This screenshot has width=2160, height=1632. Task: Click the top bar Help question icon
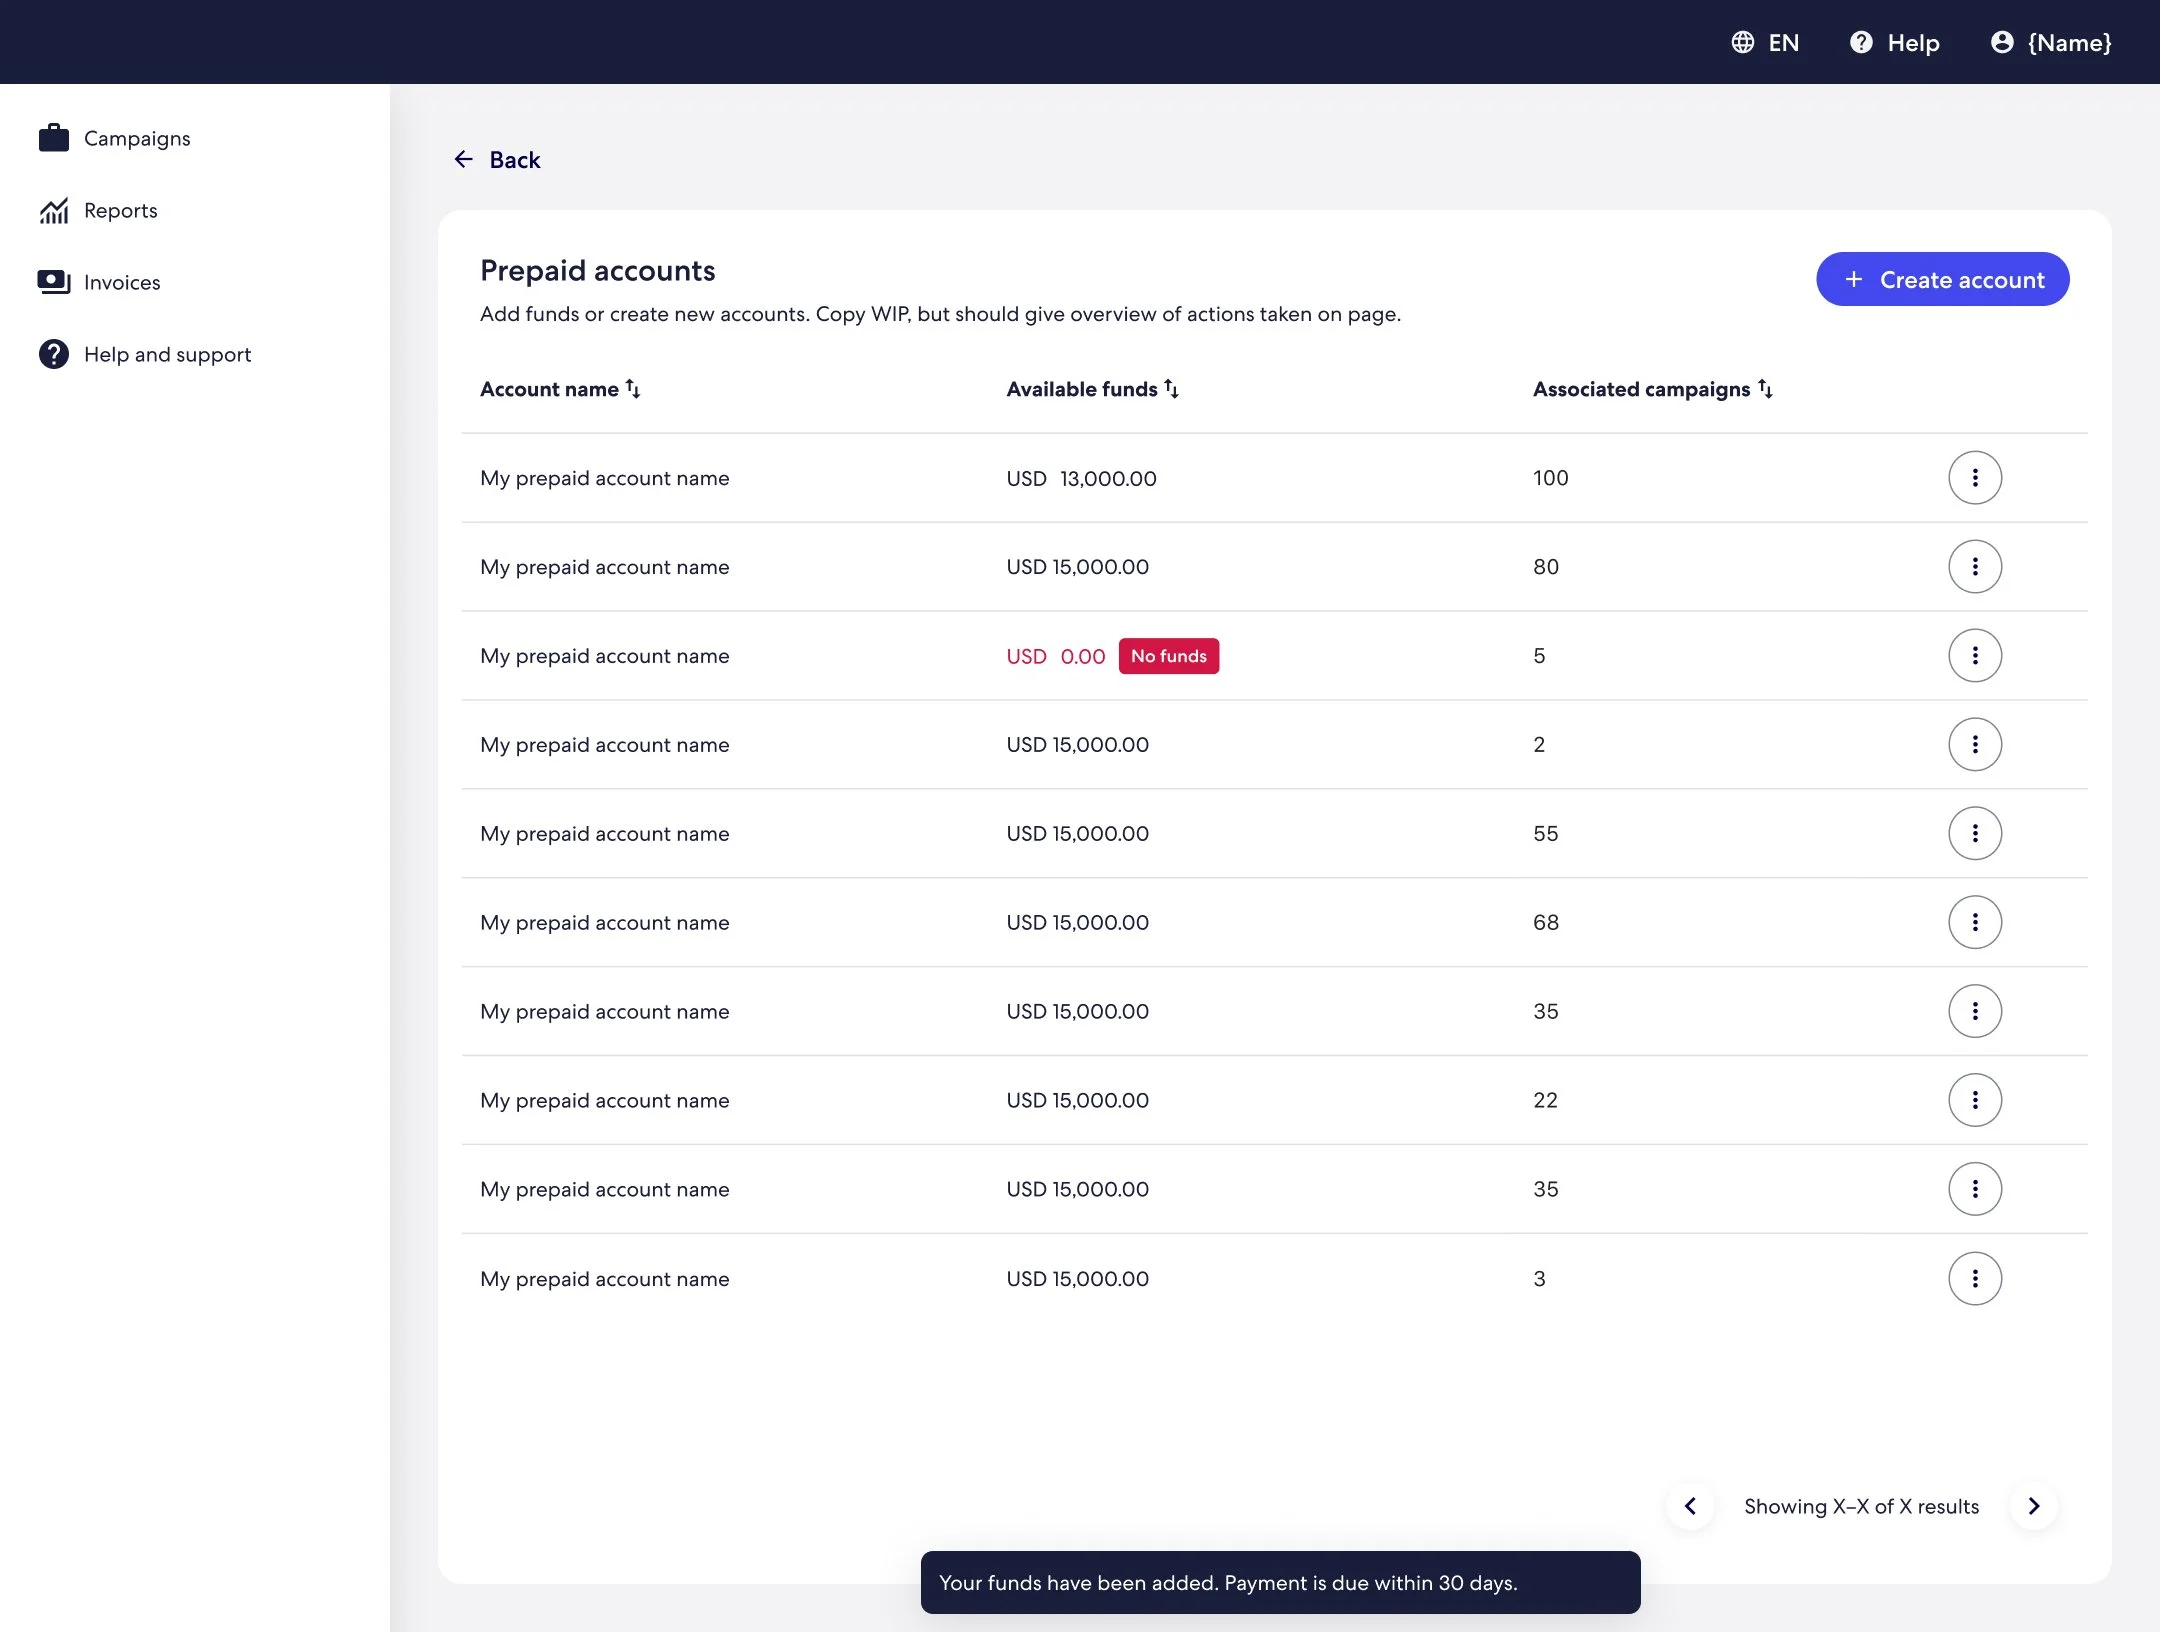pyautogui.click(x=1861, y=42)
